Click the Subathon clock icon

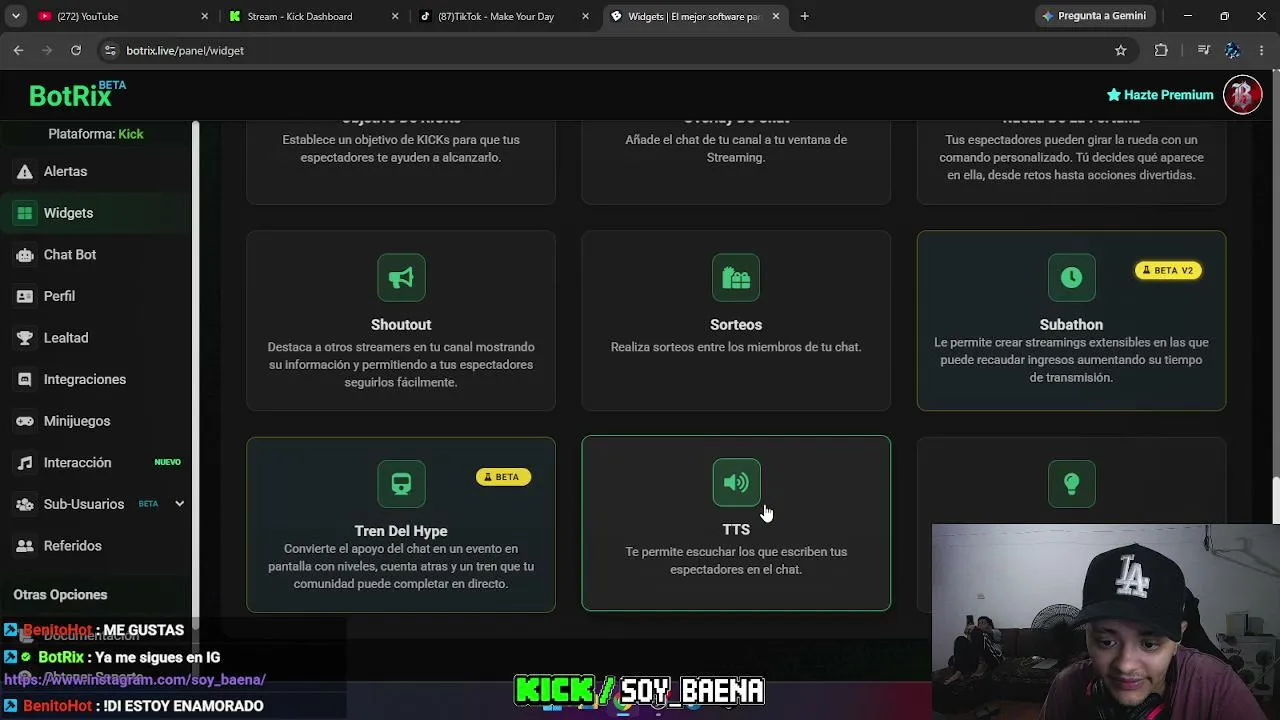coord(1071,278)
